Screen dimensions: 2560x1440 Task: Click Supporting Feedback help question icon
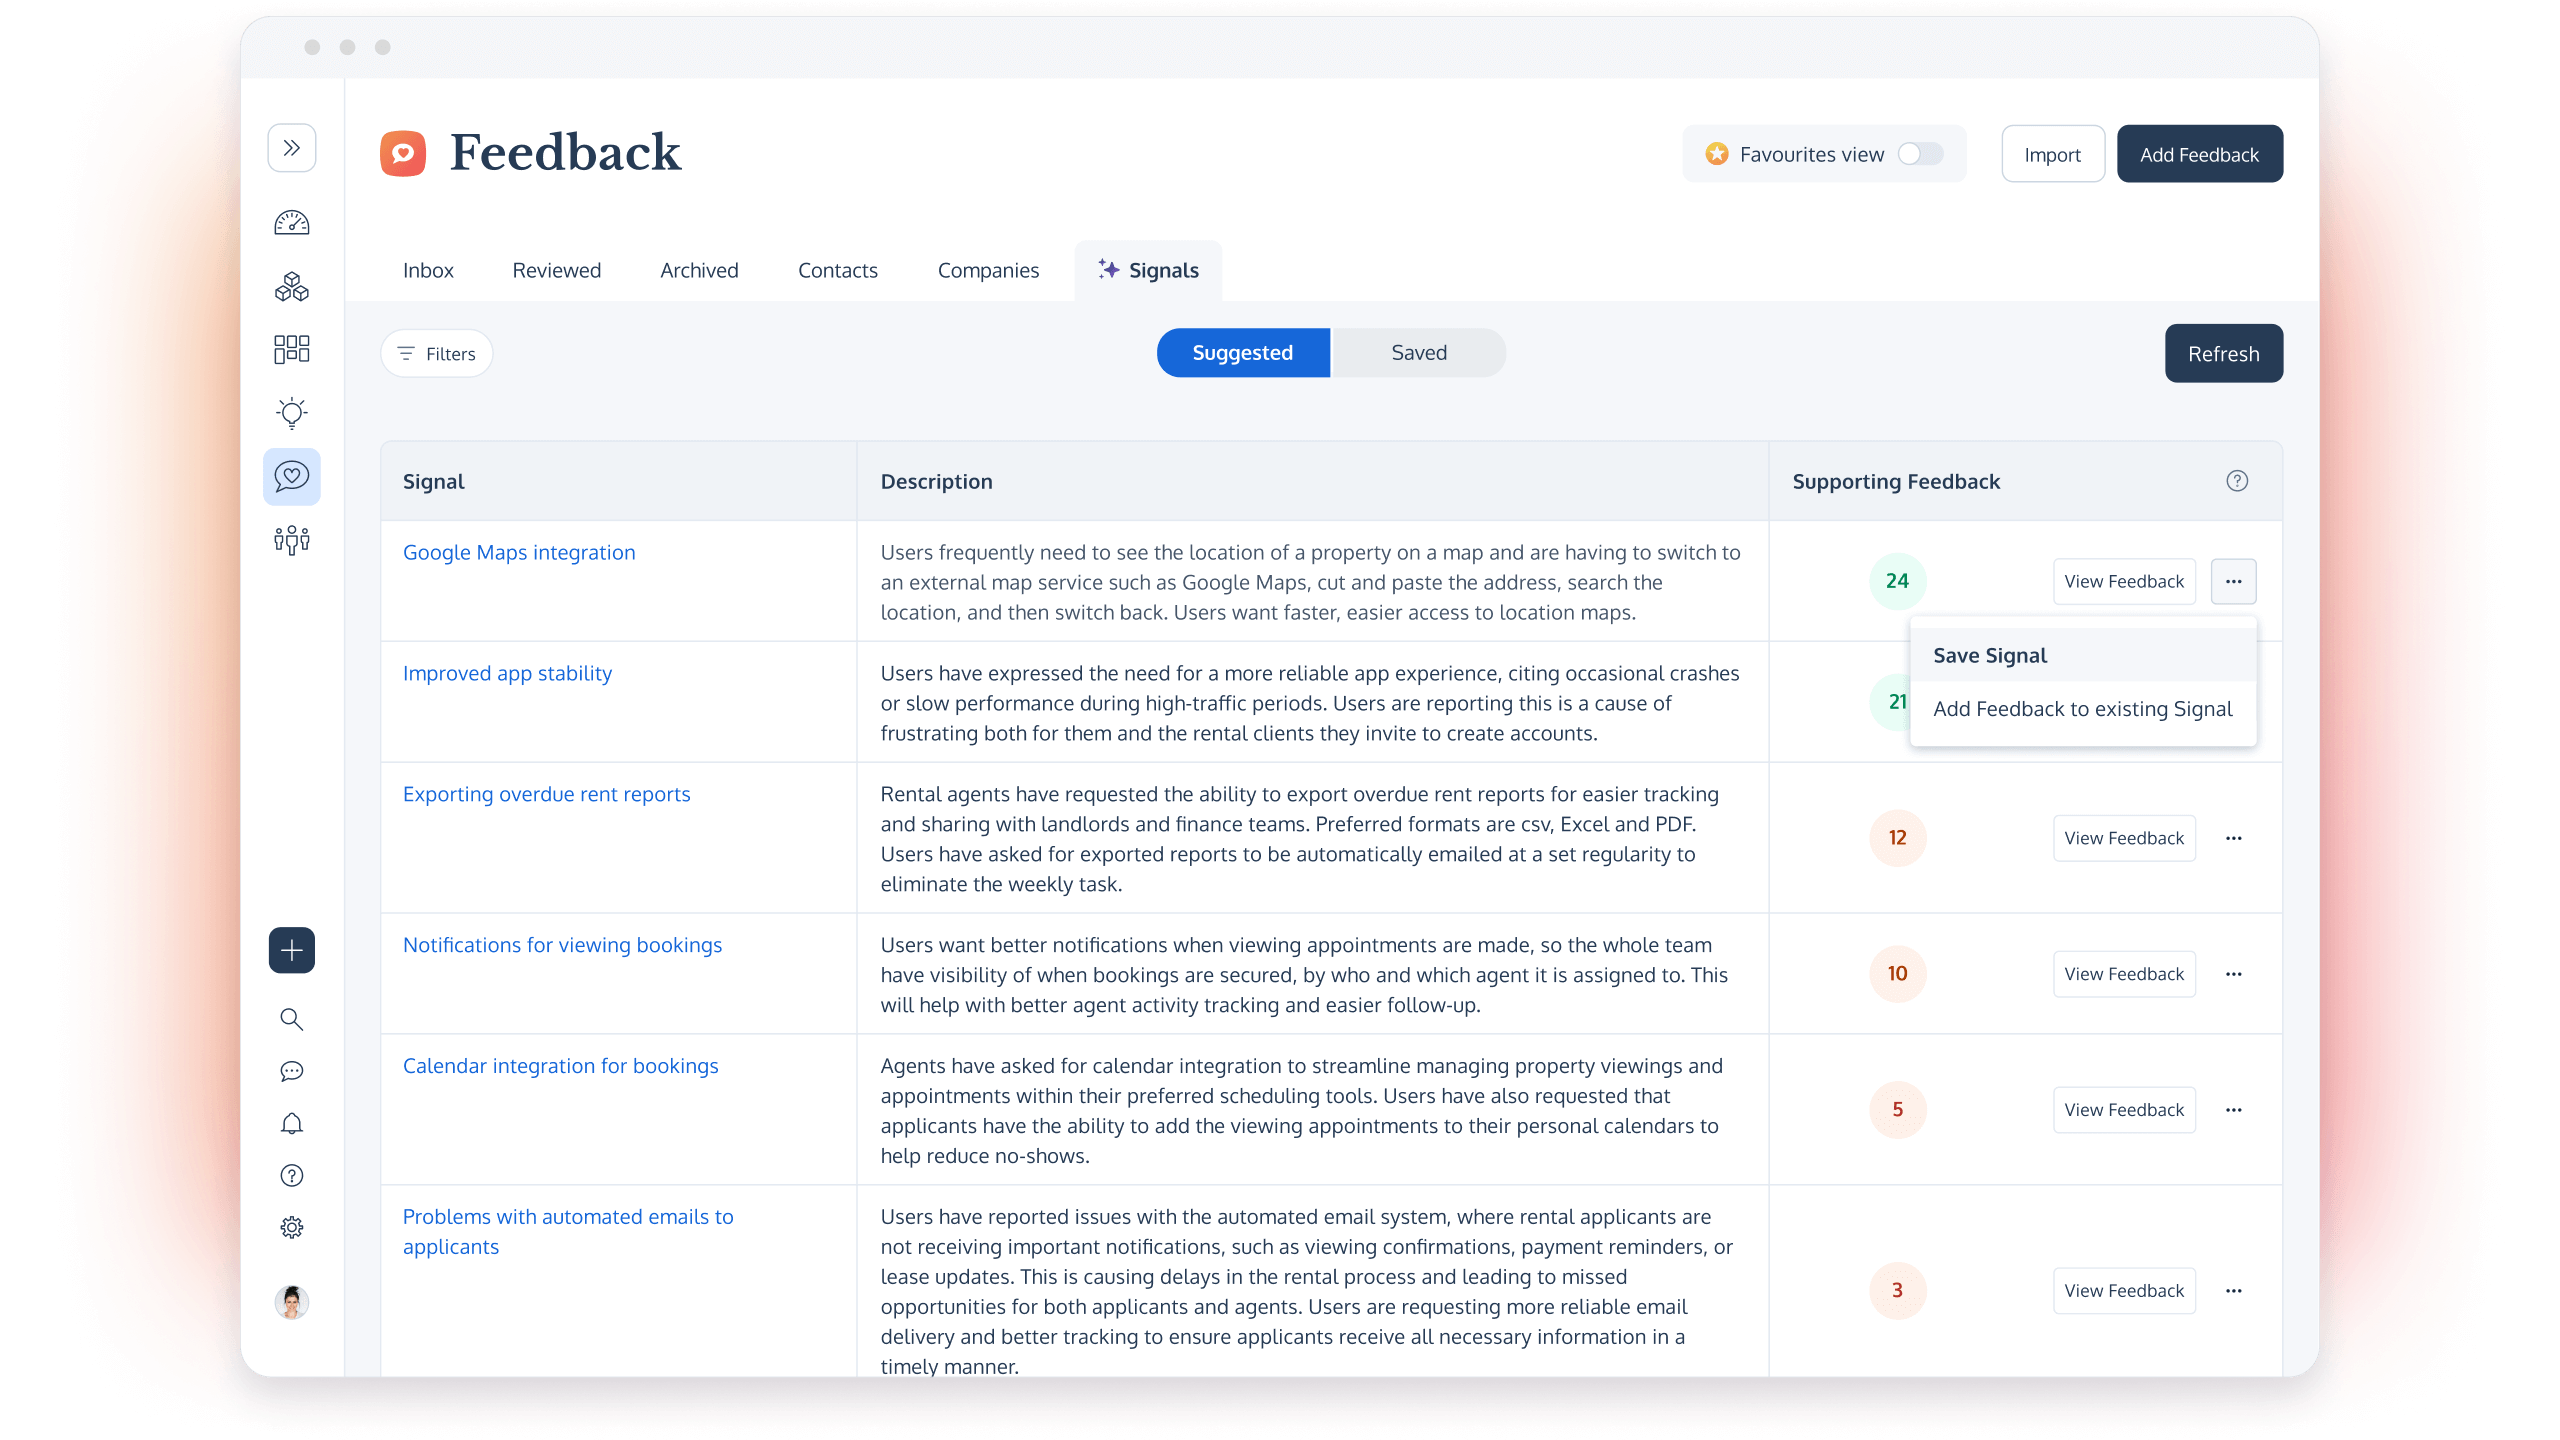tap(2237, 481)
